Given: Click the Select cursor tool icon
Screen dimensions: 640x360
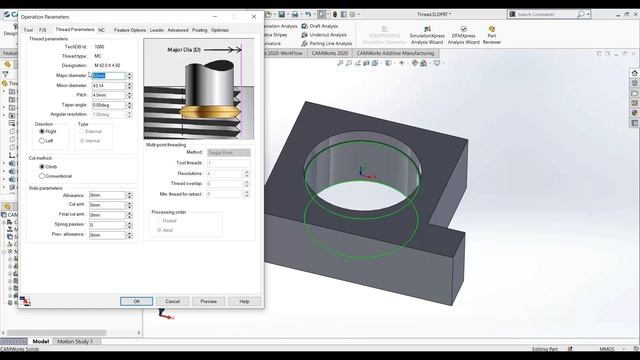Looking at the screenshot, I should 322,14.
